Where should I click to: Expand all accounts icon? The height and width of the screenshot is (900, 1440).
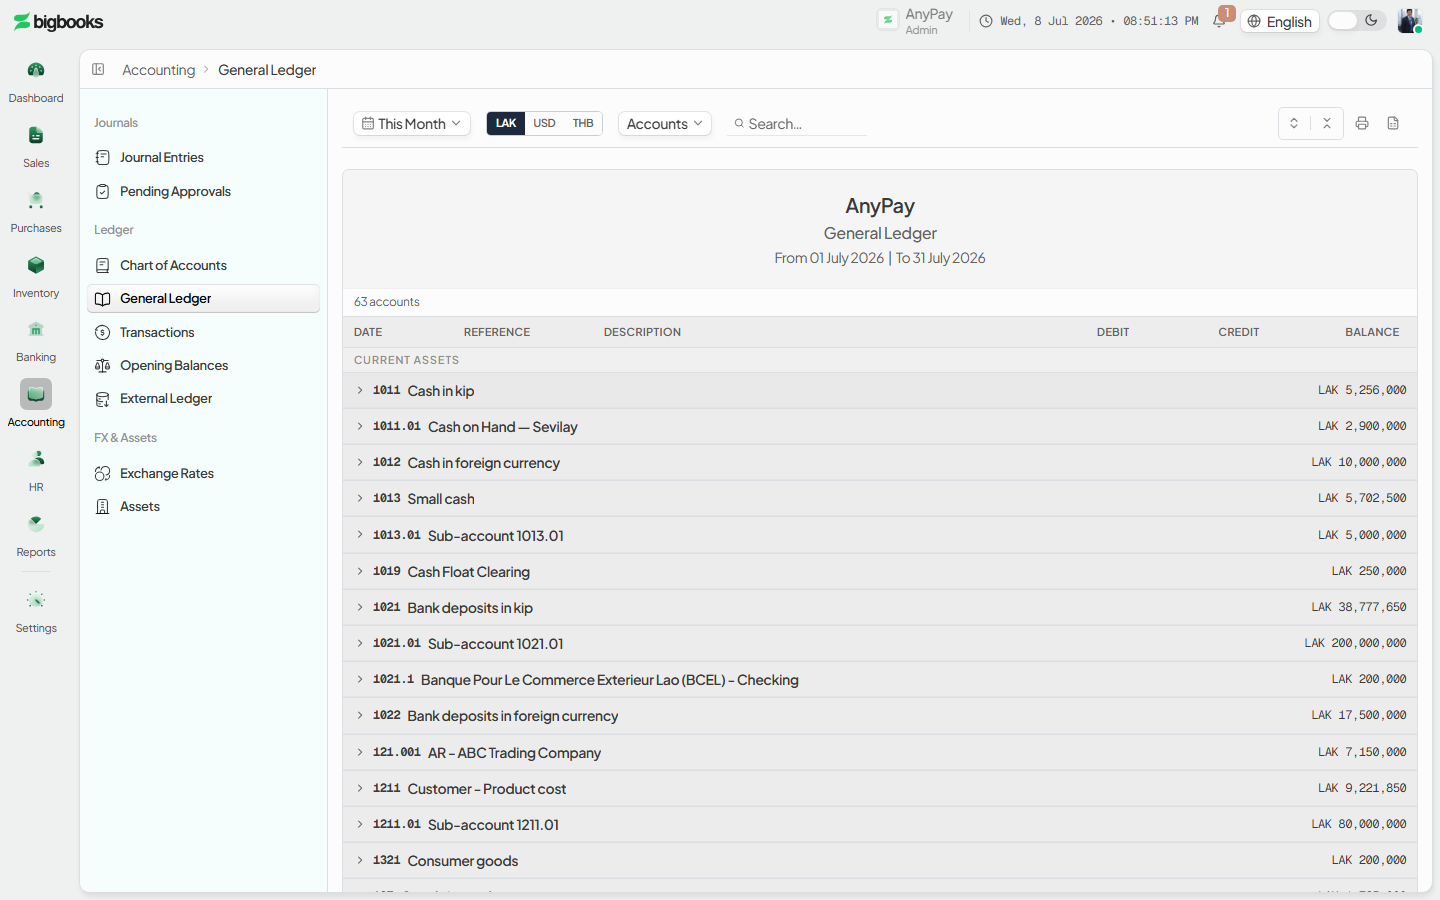pyautogui.click(x=1294, y=123)
